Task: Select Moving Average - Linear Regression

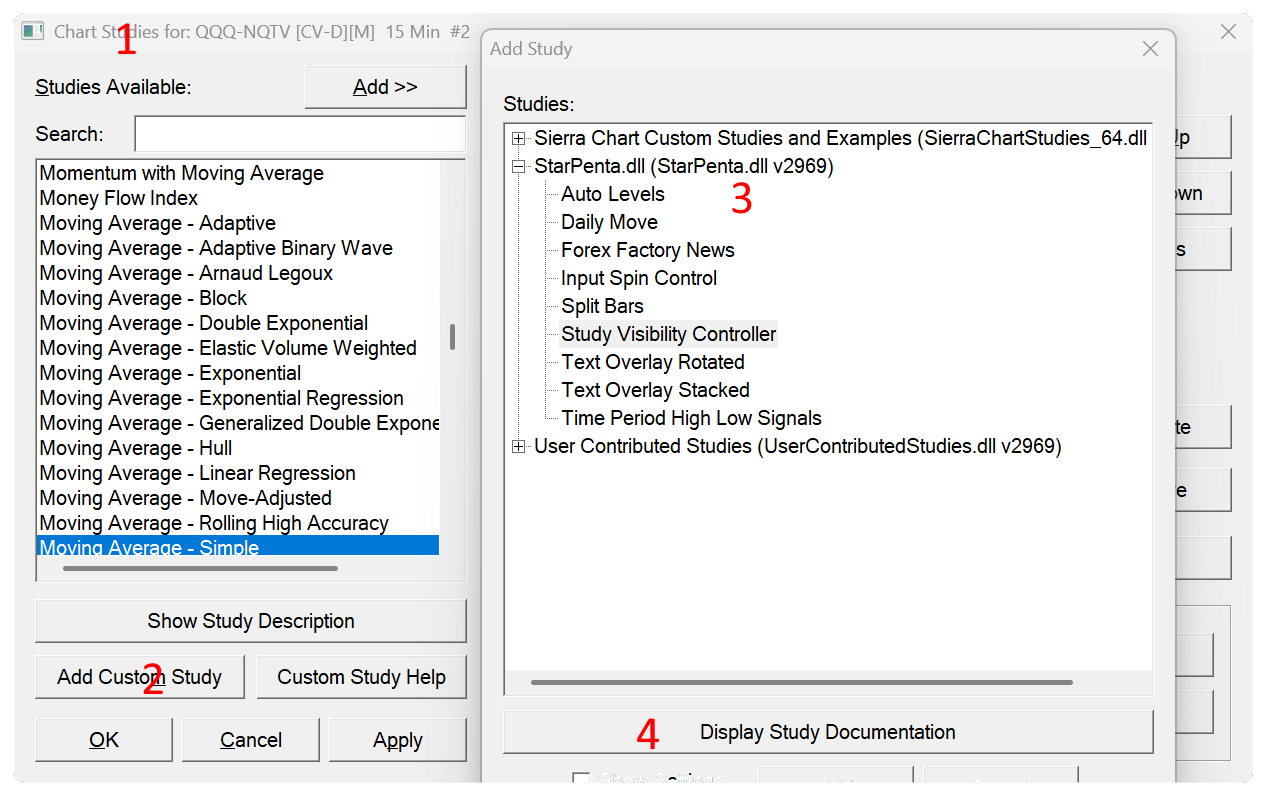Action: pyautogui.click(x=198, y=473)
